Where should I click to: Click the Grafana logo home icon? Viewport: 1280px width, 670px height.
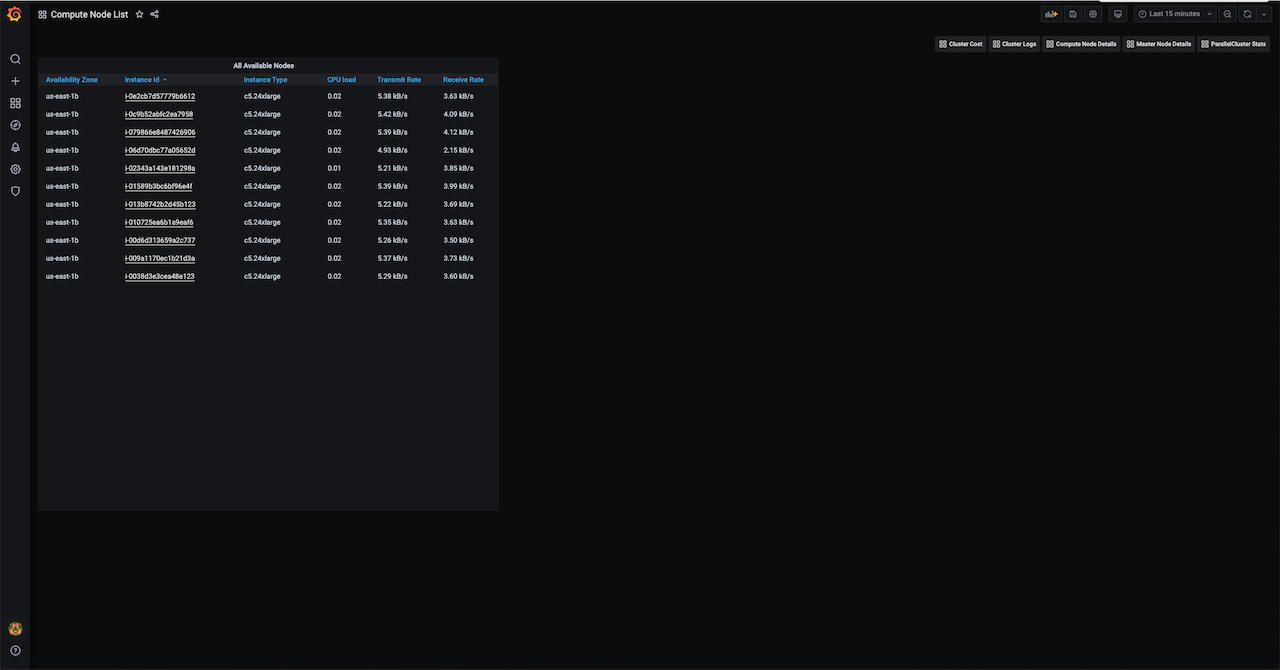point(14,14)
